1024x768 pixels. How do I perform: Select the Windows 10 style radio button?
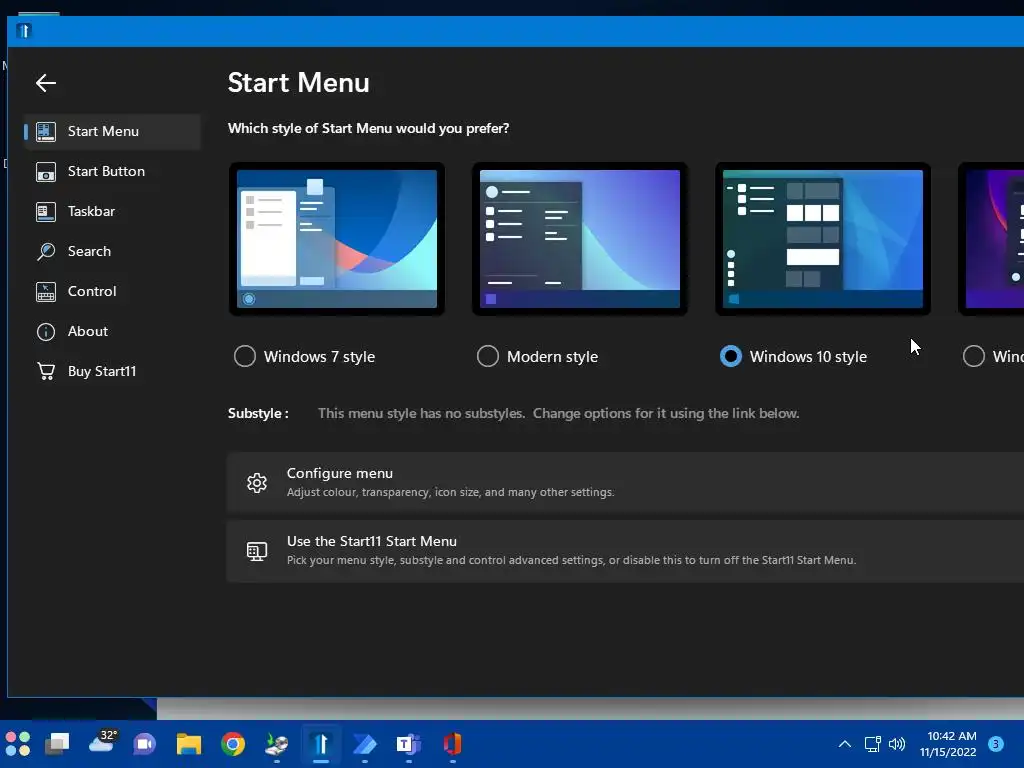[731, 357]
